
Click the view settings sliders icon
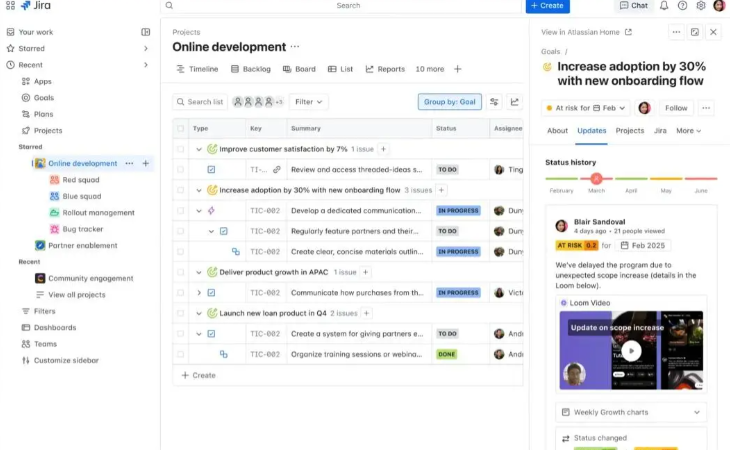(494, 102)
